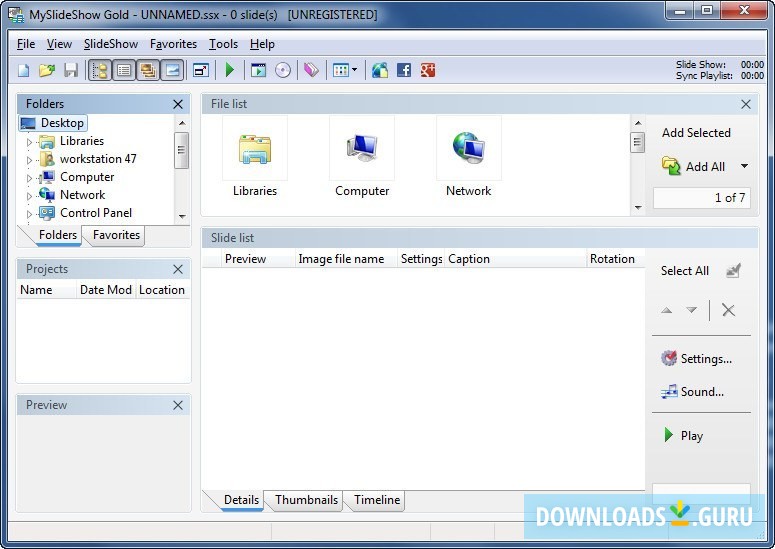Open the view mode grid dropdown
Screen dimensions: 775x549
tap(345, 70)
